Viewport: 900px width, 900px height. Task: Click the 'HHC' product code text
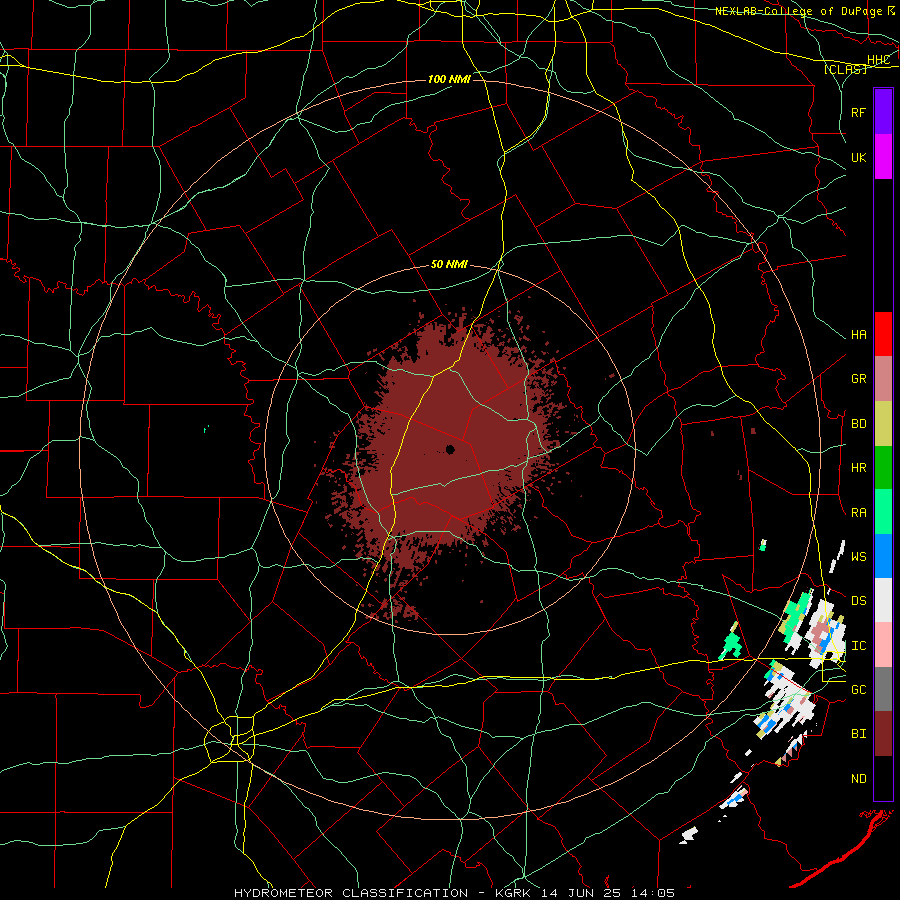tap(879, 60)
